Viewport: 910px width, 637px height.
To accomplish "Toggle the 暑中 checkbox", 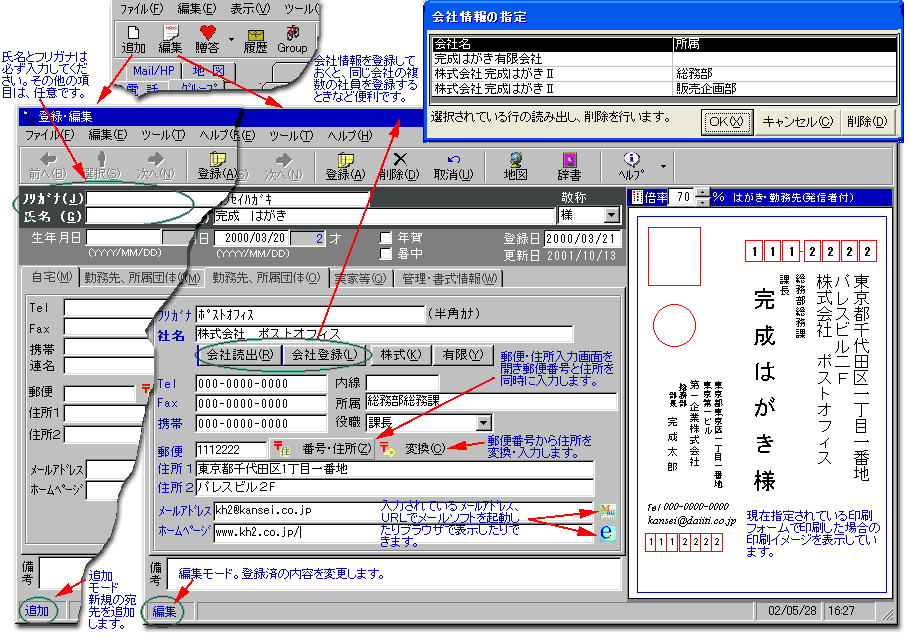I will 385,254.
